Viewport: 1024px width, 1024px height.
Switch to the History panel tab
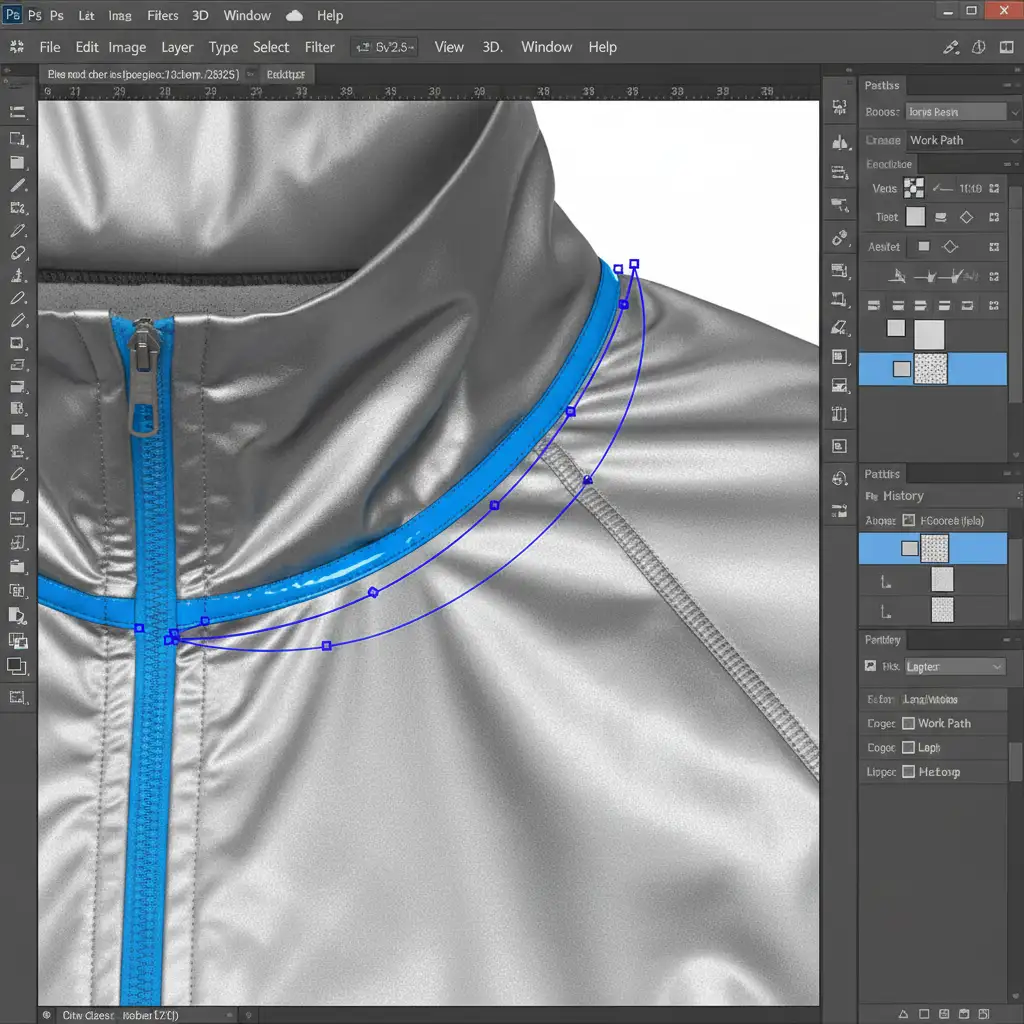[x=902, y=496]
